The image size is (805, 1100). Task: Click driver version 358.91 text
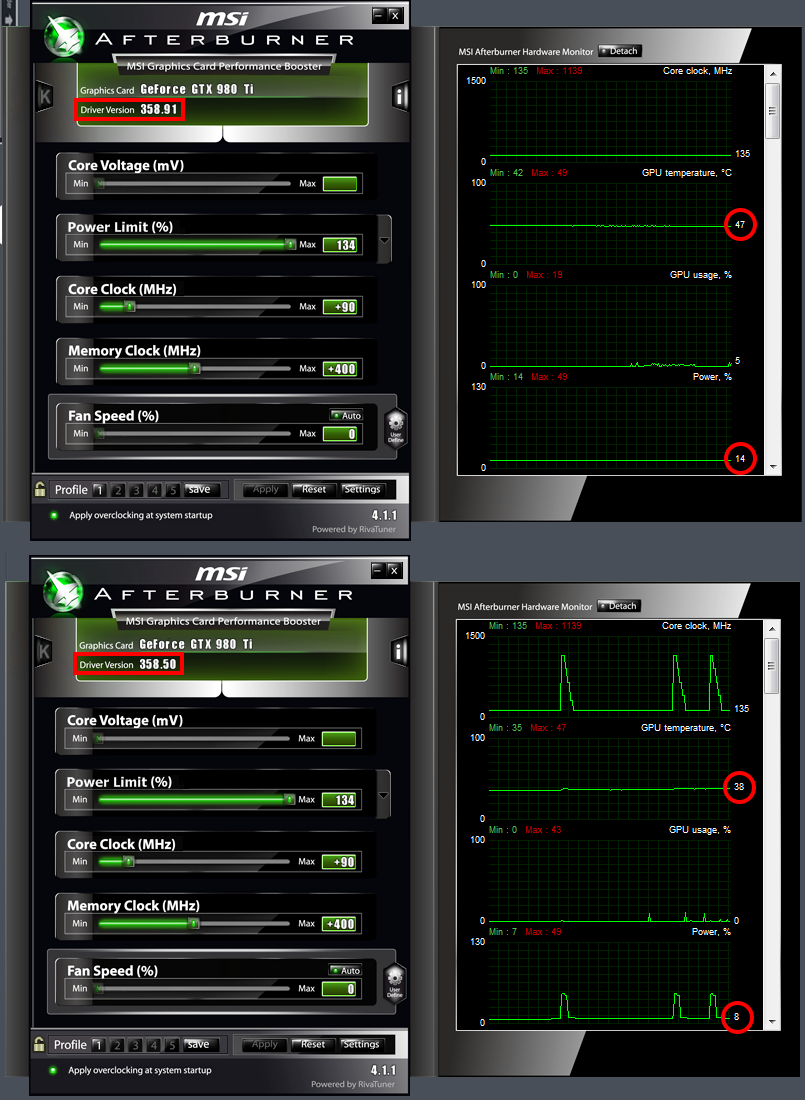point(159,109)
